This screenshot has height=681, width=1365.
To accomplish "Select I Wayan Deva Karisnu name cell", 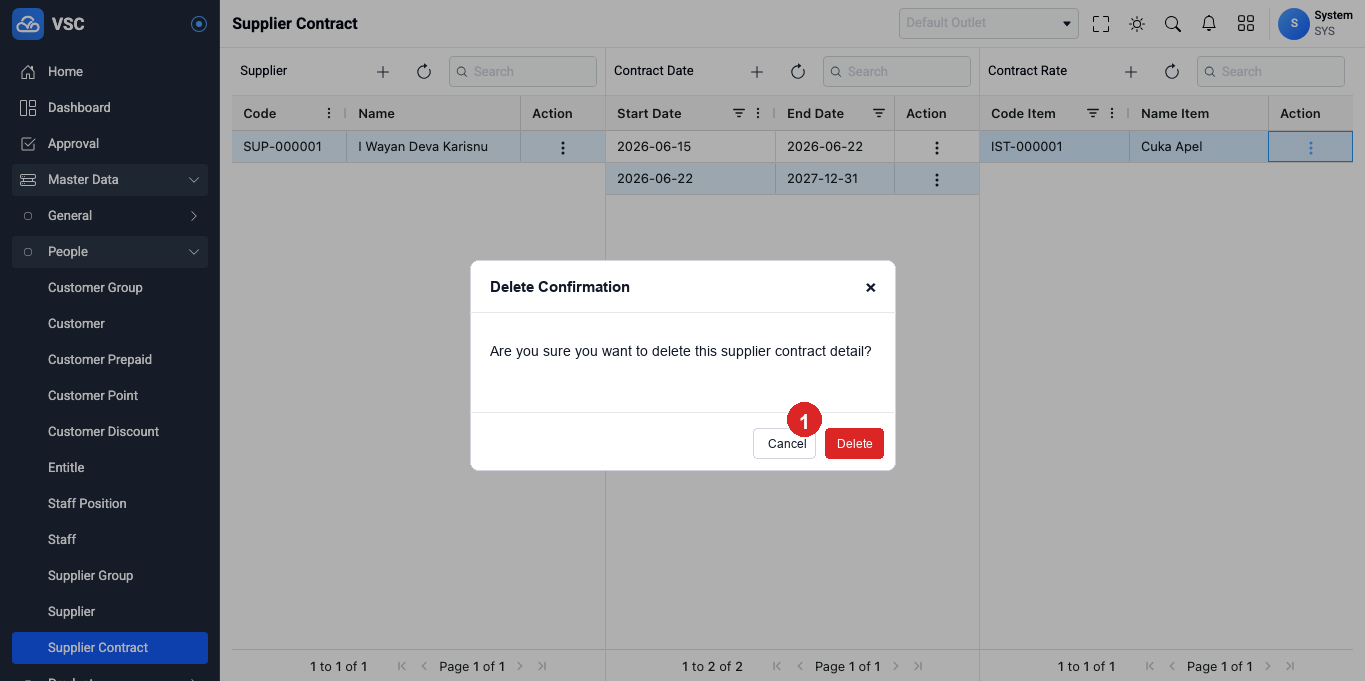I will click(434, 147).
